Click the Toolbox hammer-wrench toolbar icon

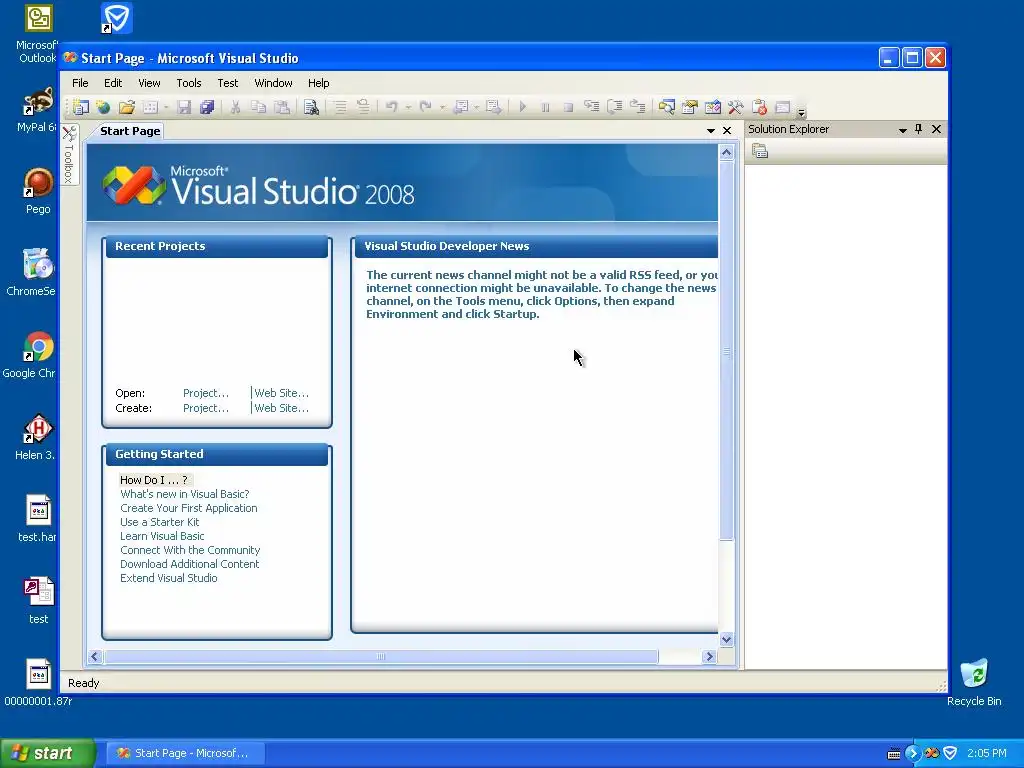click(735, 107)
